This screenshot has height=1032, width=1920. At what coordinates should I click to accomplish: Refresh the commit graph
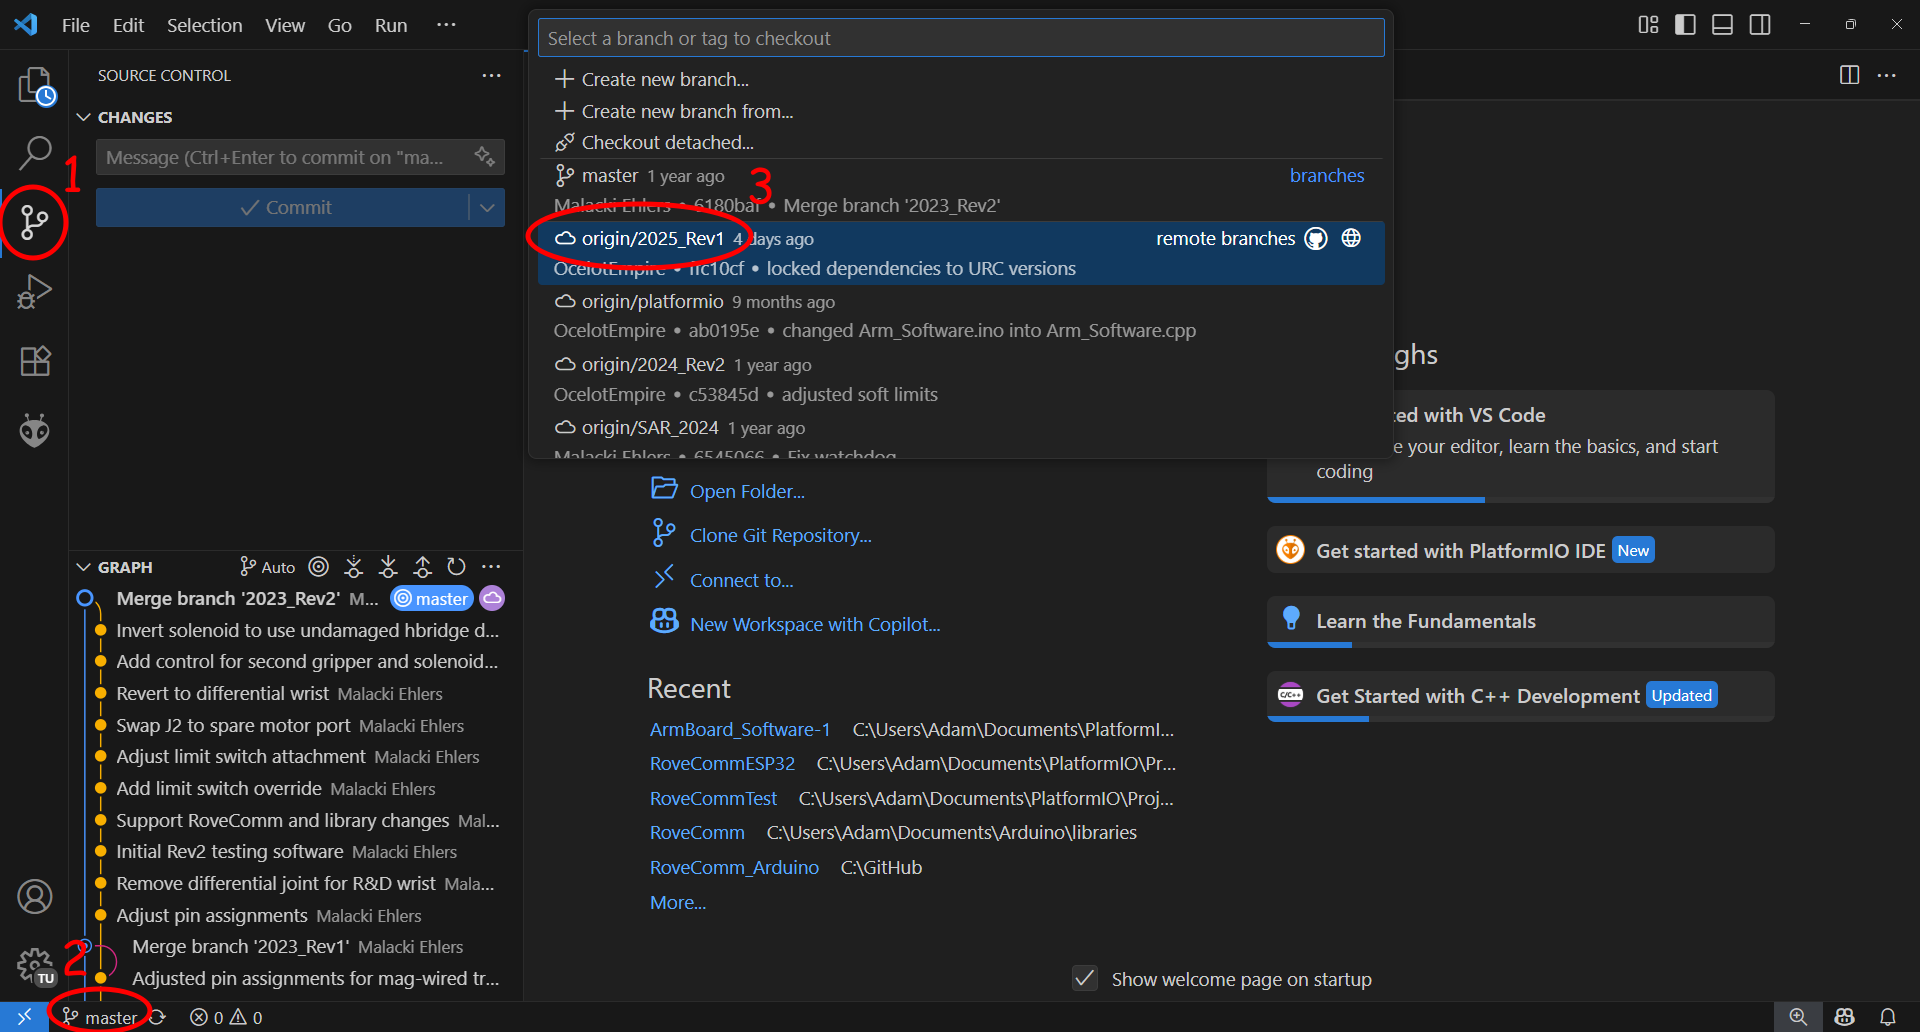point(456,566)
